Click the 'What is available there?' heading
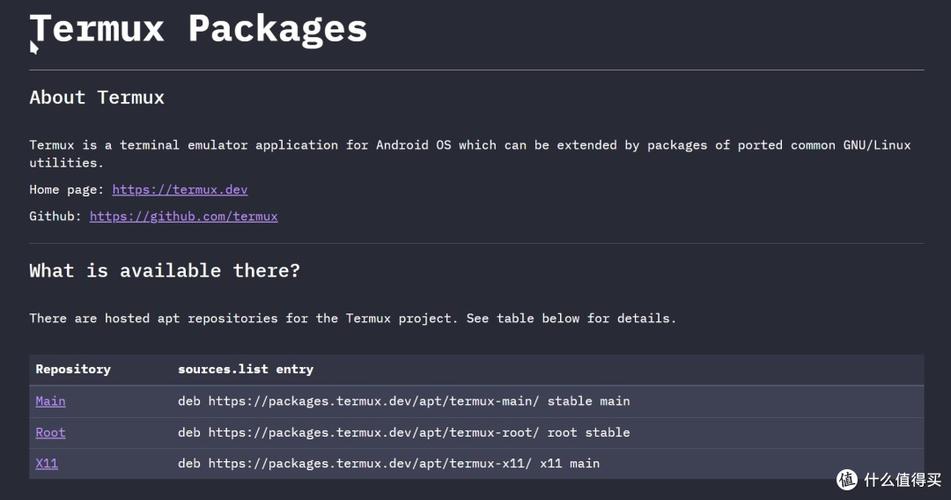 point(164,270)
